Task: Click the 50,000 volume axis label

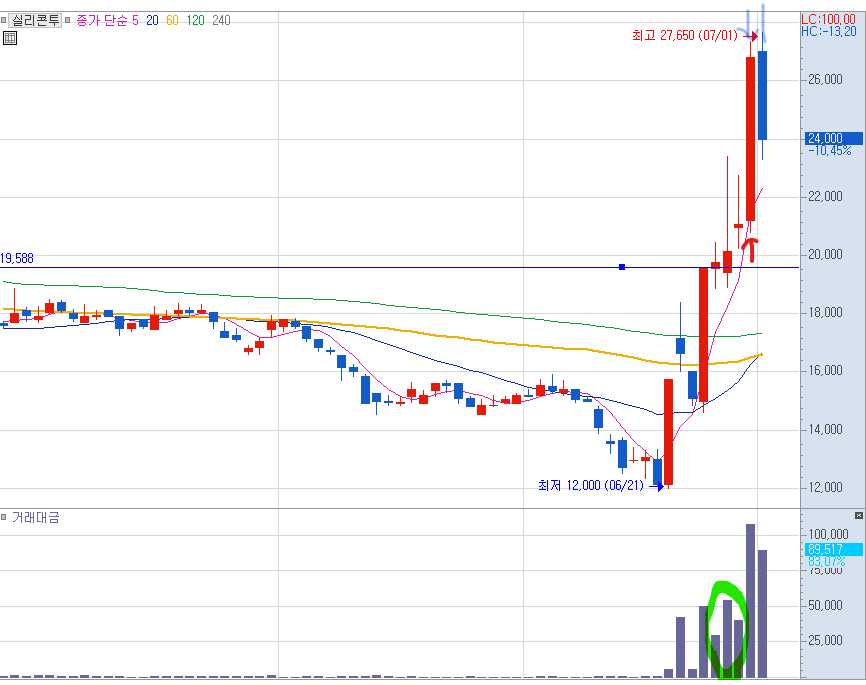Action: pyautogui.click(x=825, y=605)
